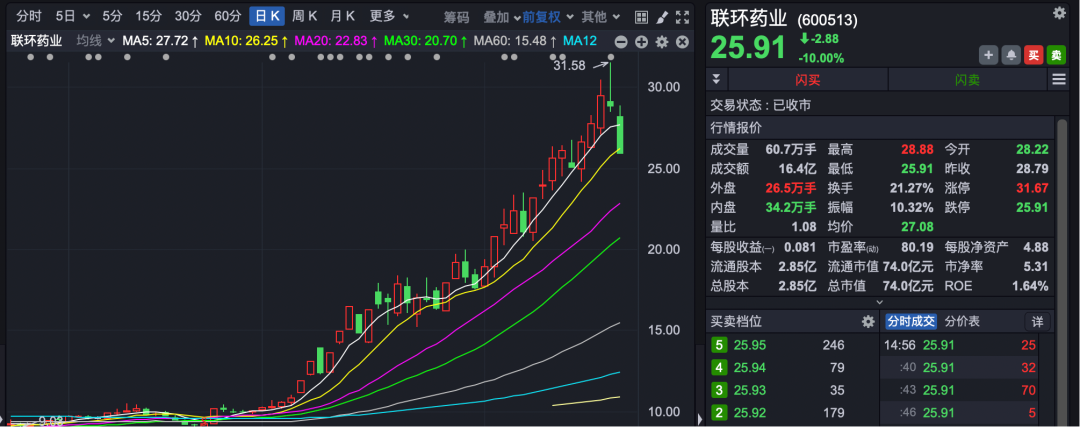Close the moving average indicator line

(681, 41)
